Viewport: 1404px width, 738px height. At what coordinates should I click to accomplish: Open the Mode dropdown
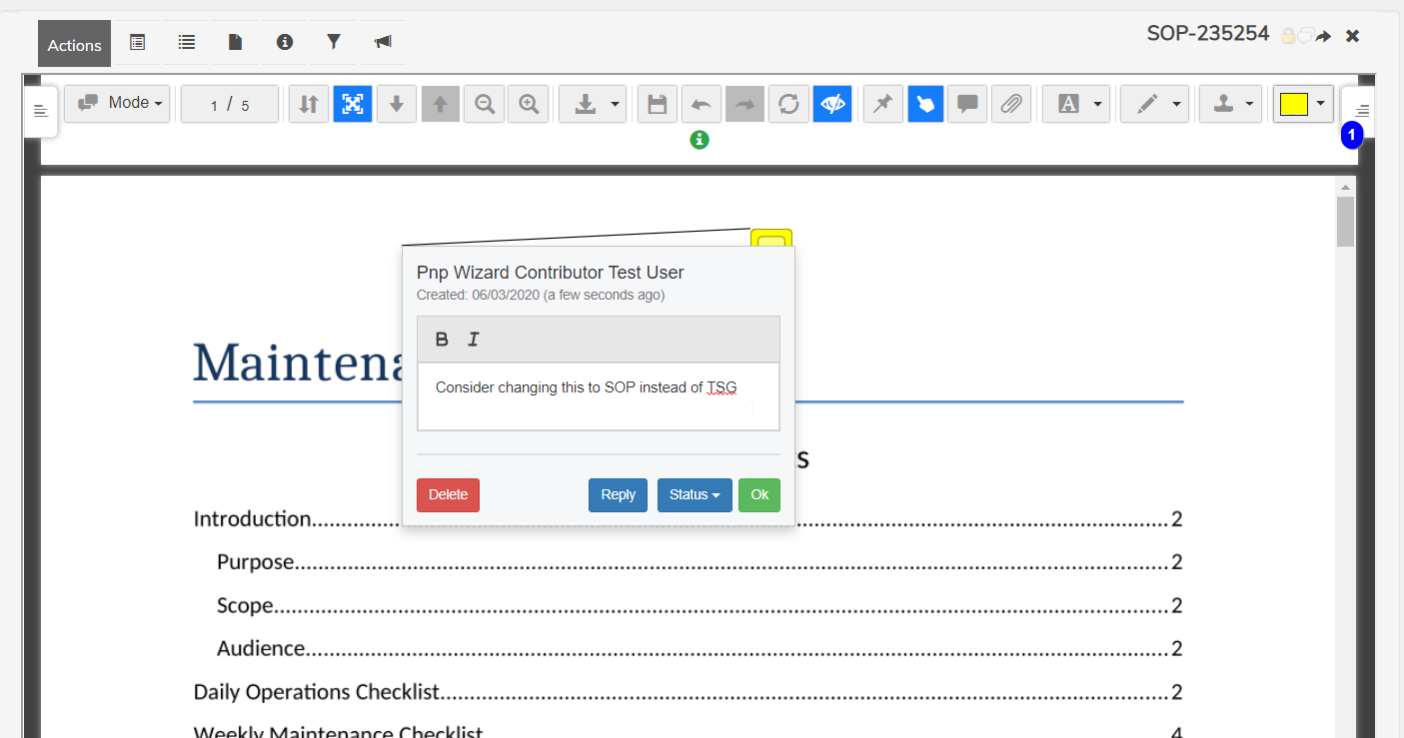(x=117, y=103)
